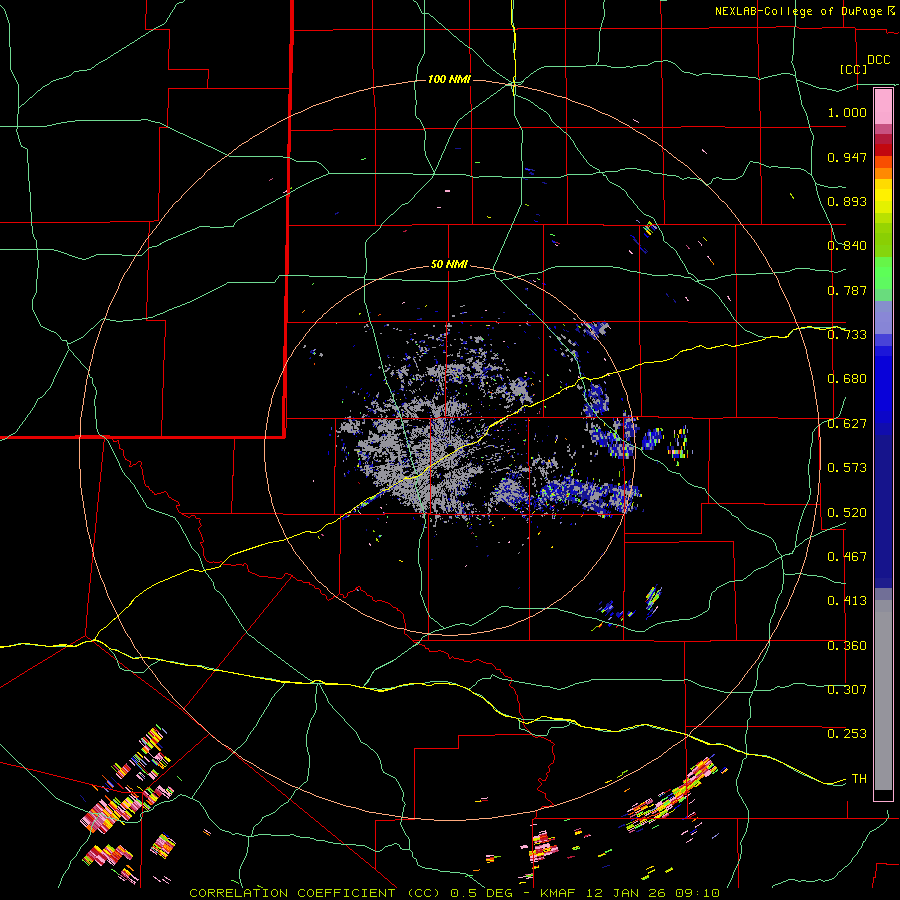Select the 0.307 scale value
The image size is (900, 900).
coord(847,690)
